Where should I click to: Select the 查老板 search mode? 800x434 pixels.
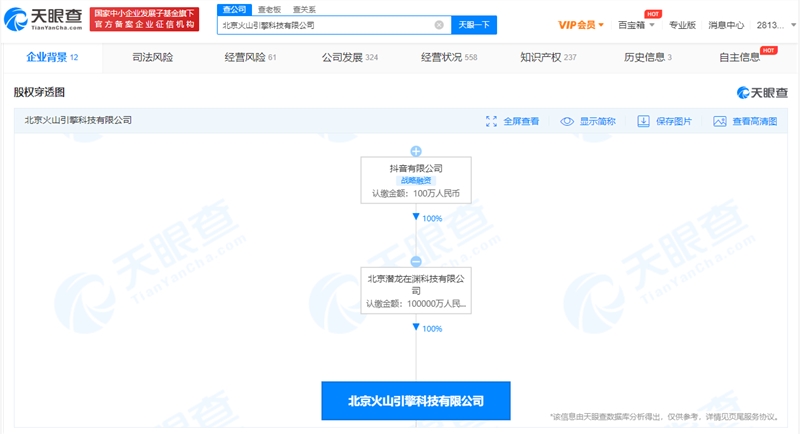[269, 8]
